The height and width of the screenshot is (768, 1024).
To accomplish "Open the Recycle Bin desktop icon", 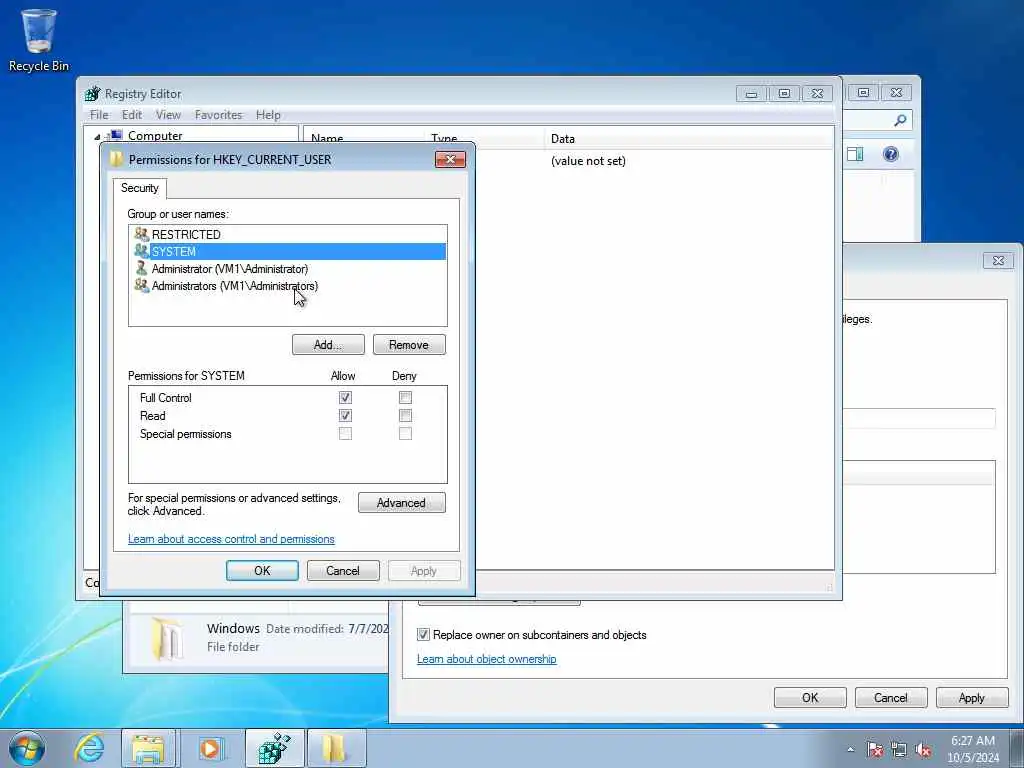I will pyautogui.click(x=39, y=39).
